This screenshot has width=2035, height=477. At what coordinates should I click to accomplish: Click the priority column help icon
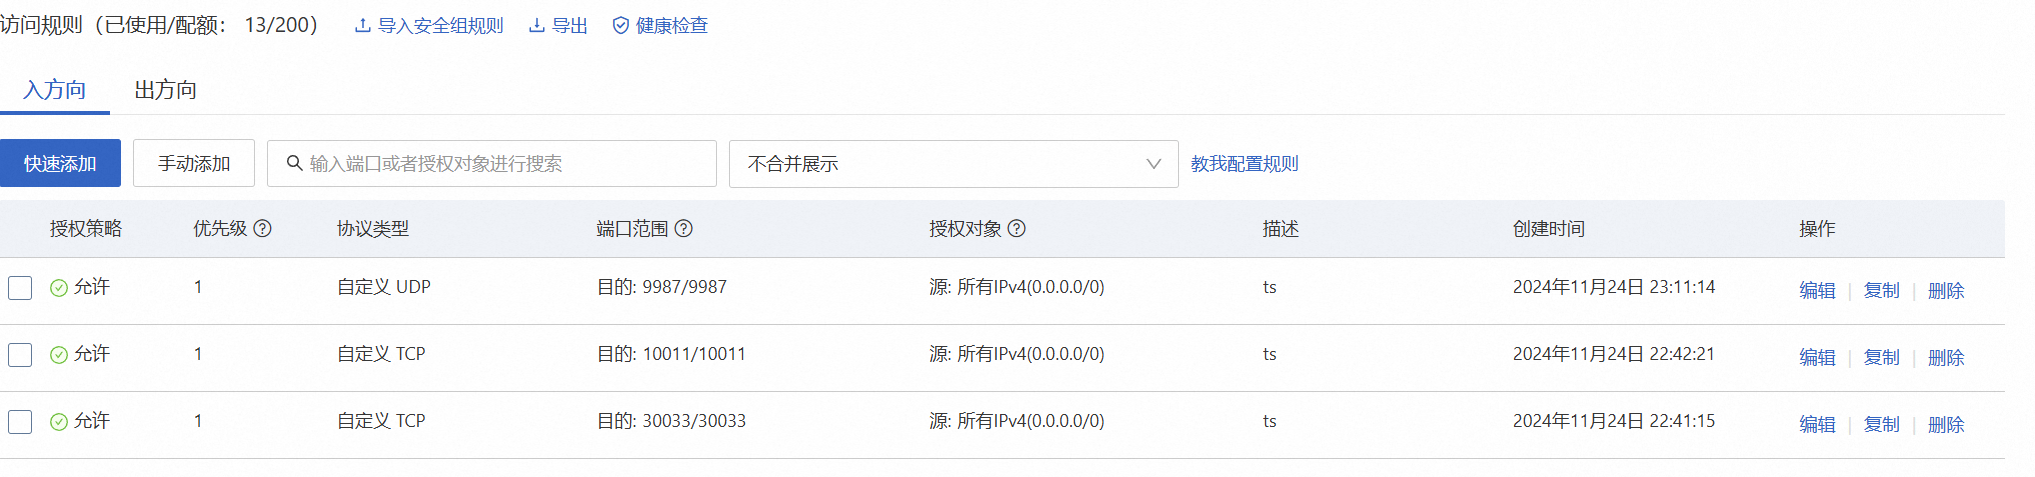point(262,228)
